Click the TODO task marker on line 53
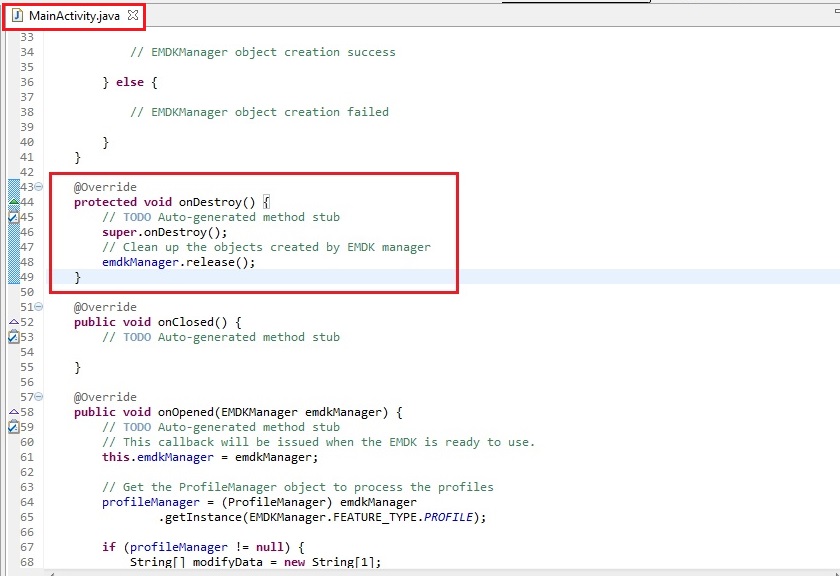The width and height of the screenshot is (840, 576). [x=13, y=337]
